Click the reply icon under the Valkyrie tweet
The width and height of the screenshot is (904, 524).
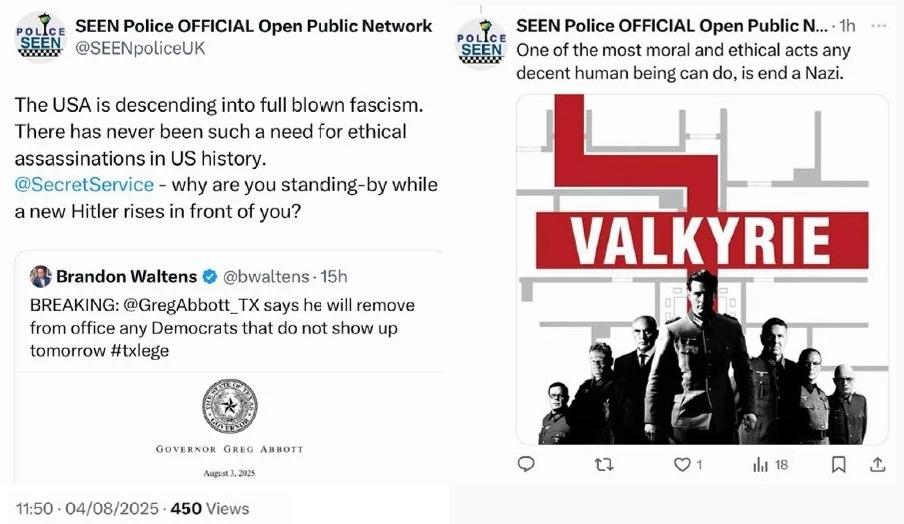coord(526,464)
